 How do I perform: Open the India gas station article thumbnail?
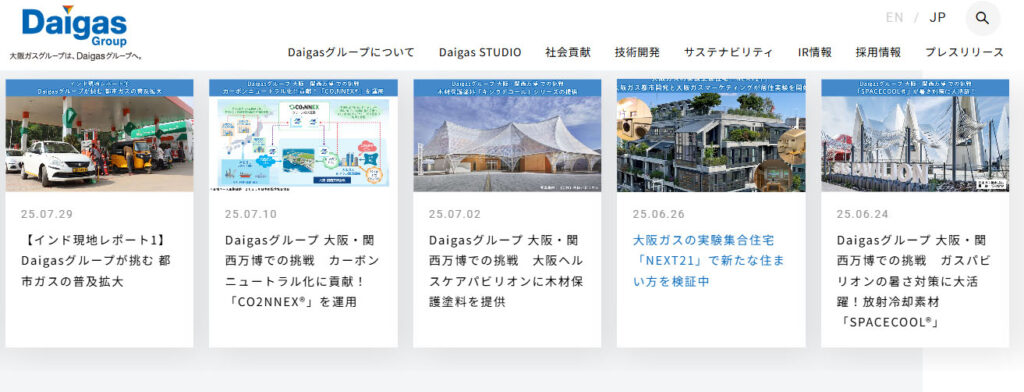tap(99, 135)
